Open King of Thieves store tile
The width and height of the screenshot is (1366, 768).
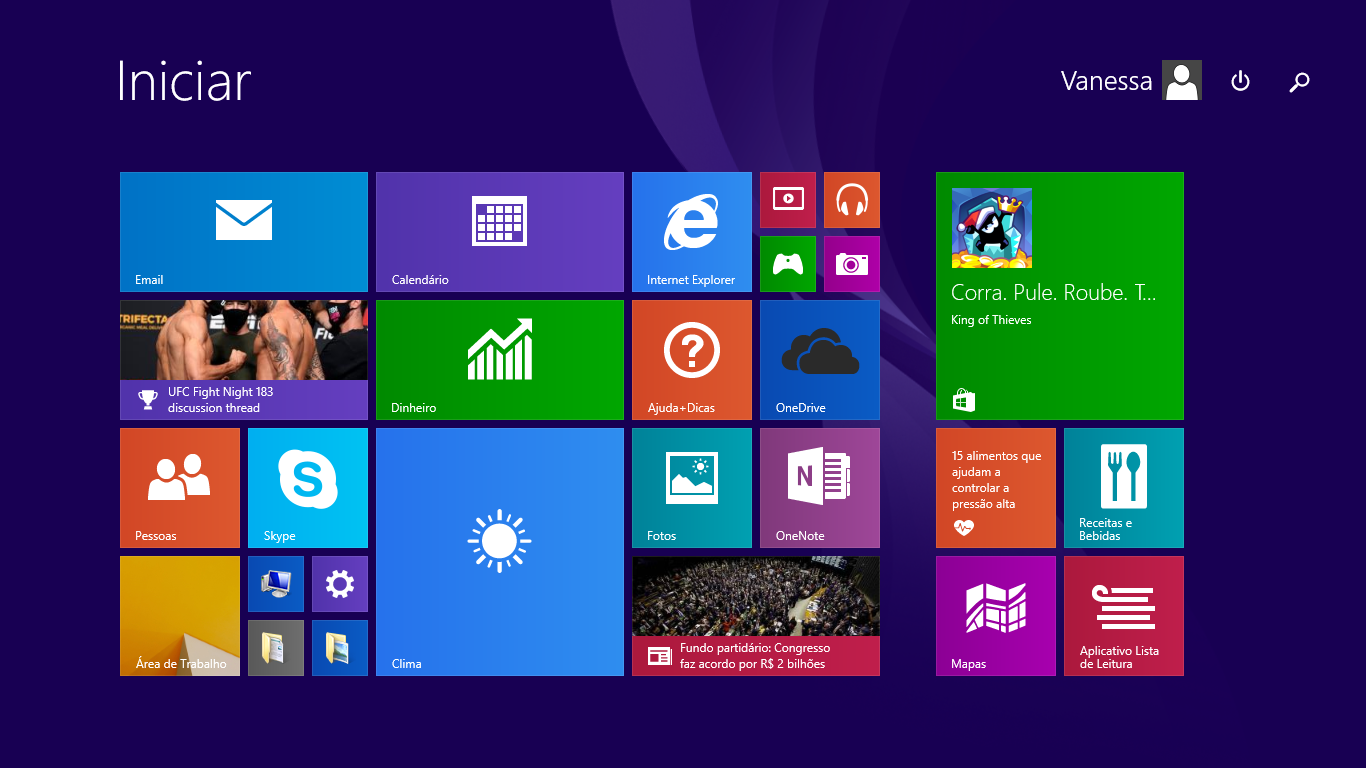pyautogui.click(x=1060, y=296)
